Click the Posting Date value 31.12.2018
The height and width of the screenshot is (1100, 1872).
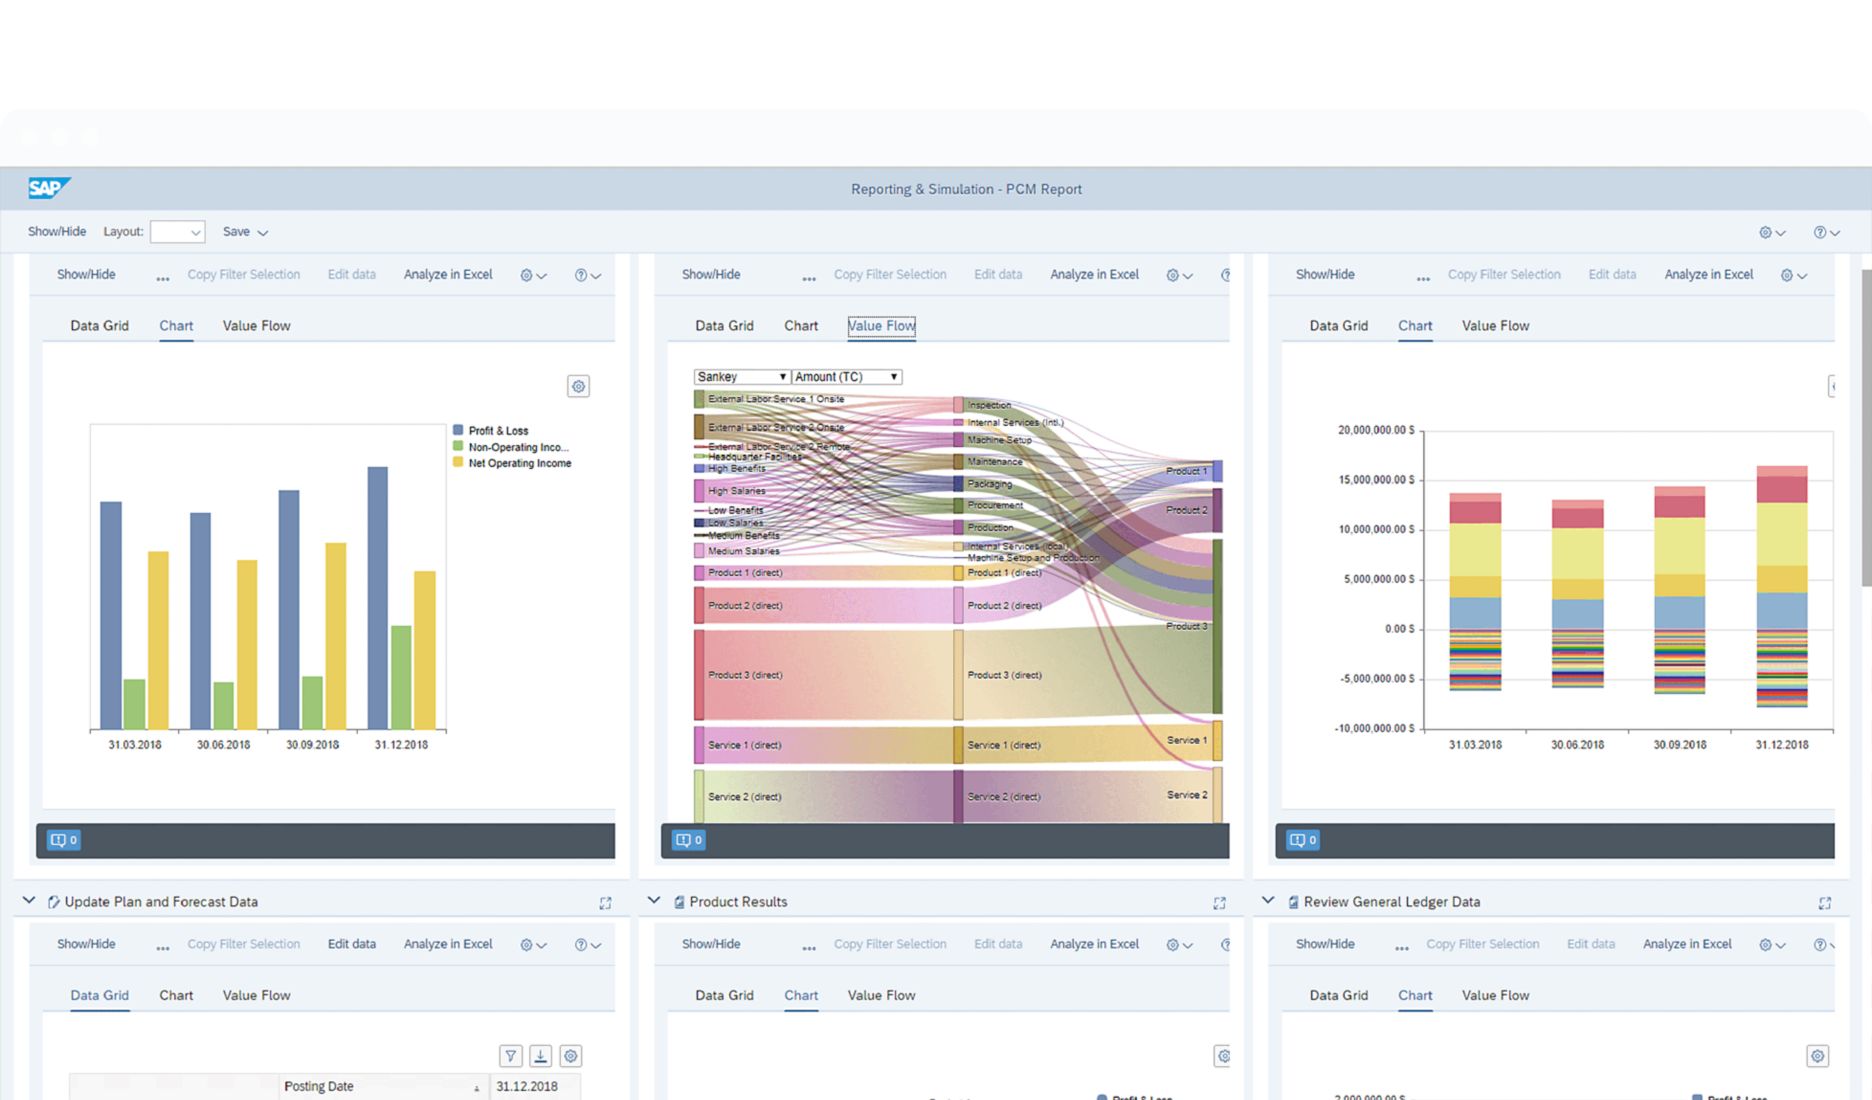527,1086
